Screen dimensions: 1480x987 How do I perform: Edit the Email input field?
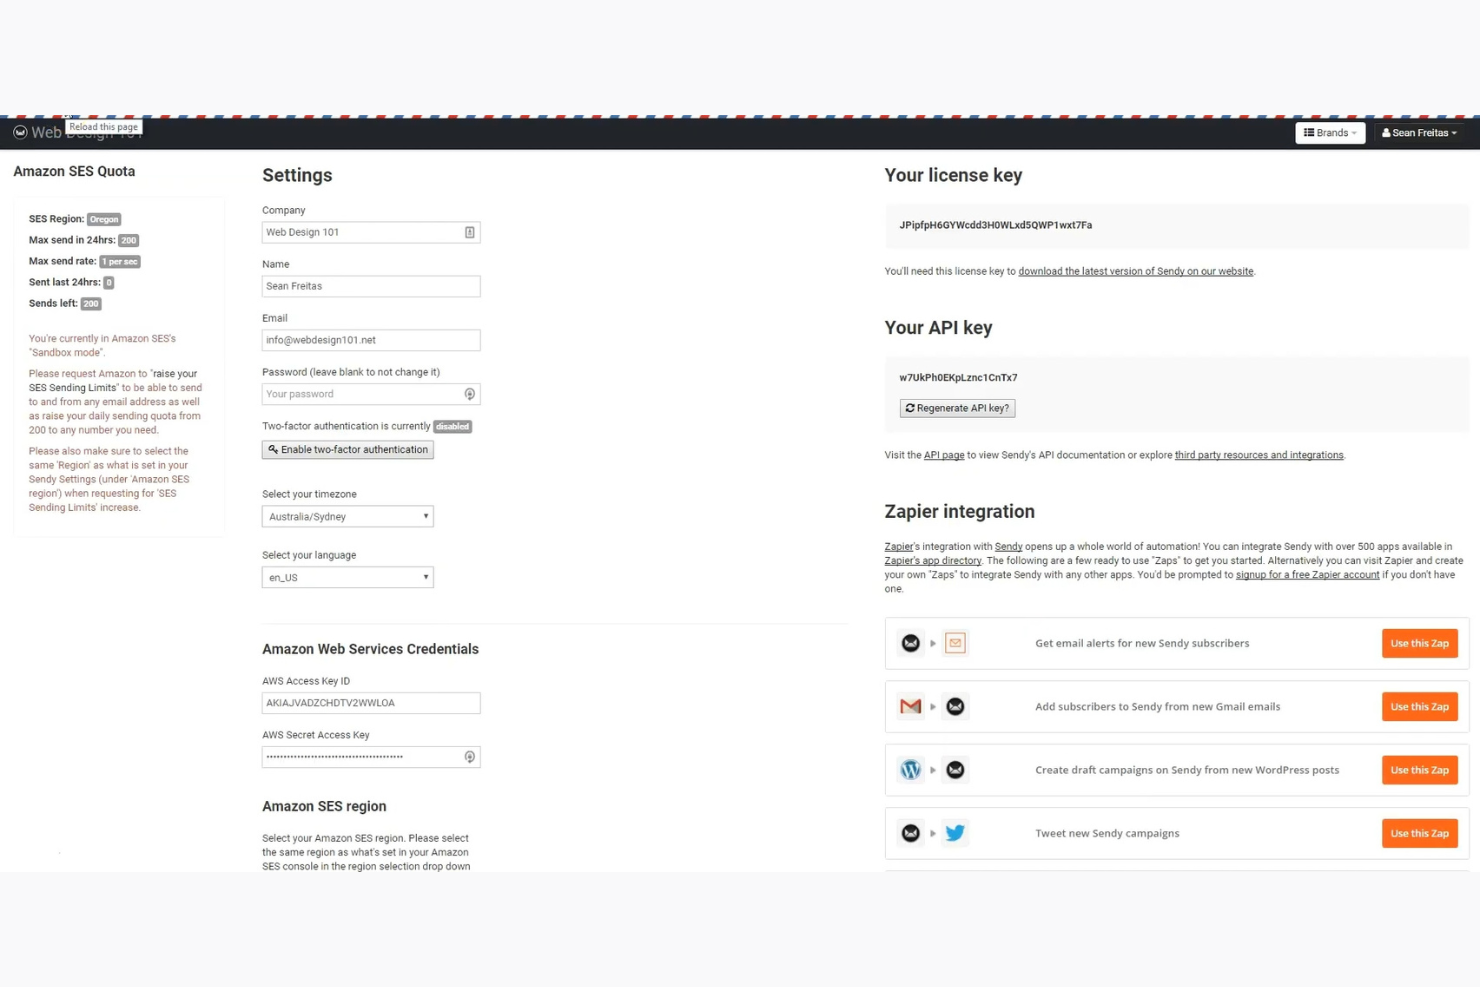pyautogui.click(x=371, y=340)
